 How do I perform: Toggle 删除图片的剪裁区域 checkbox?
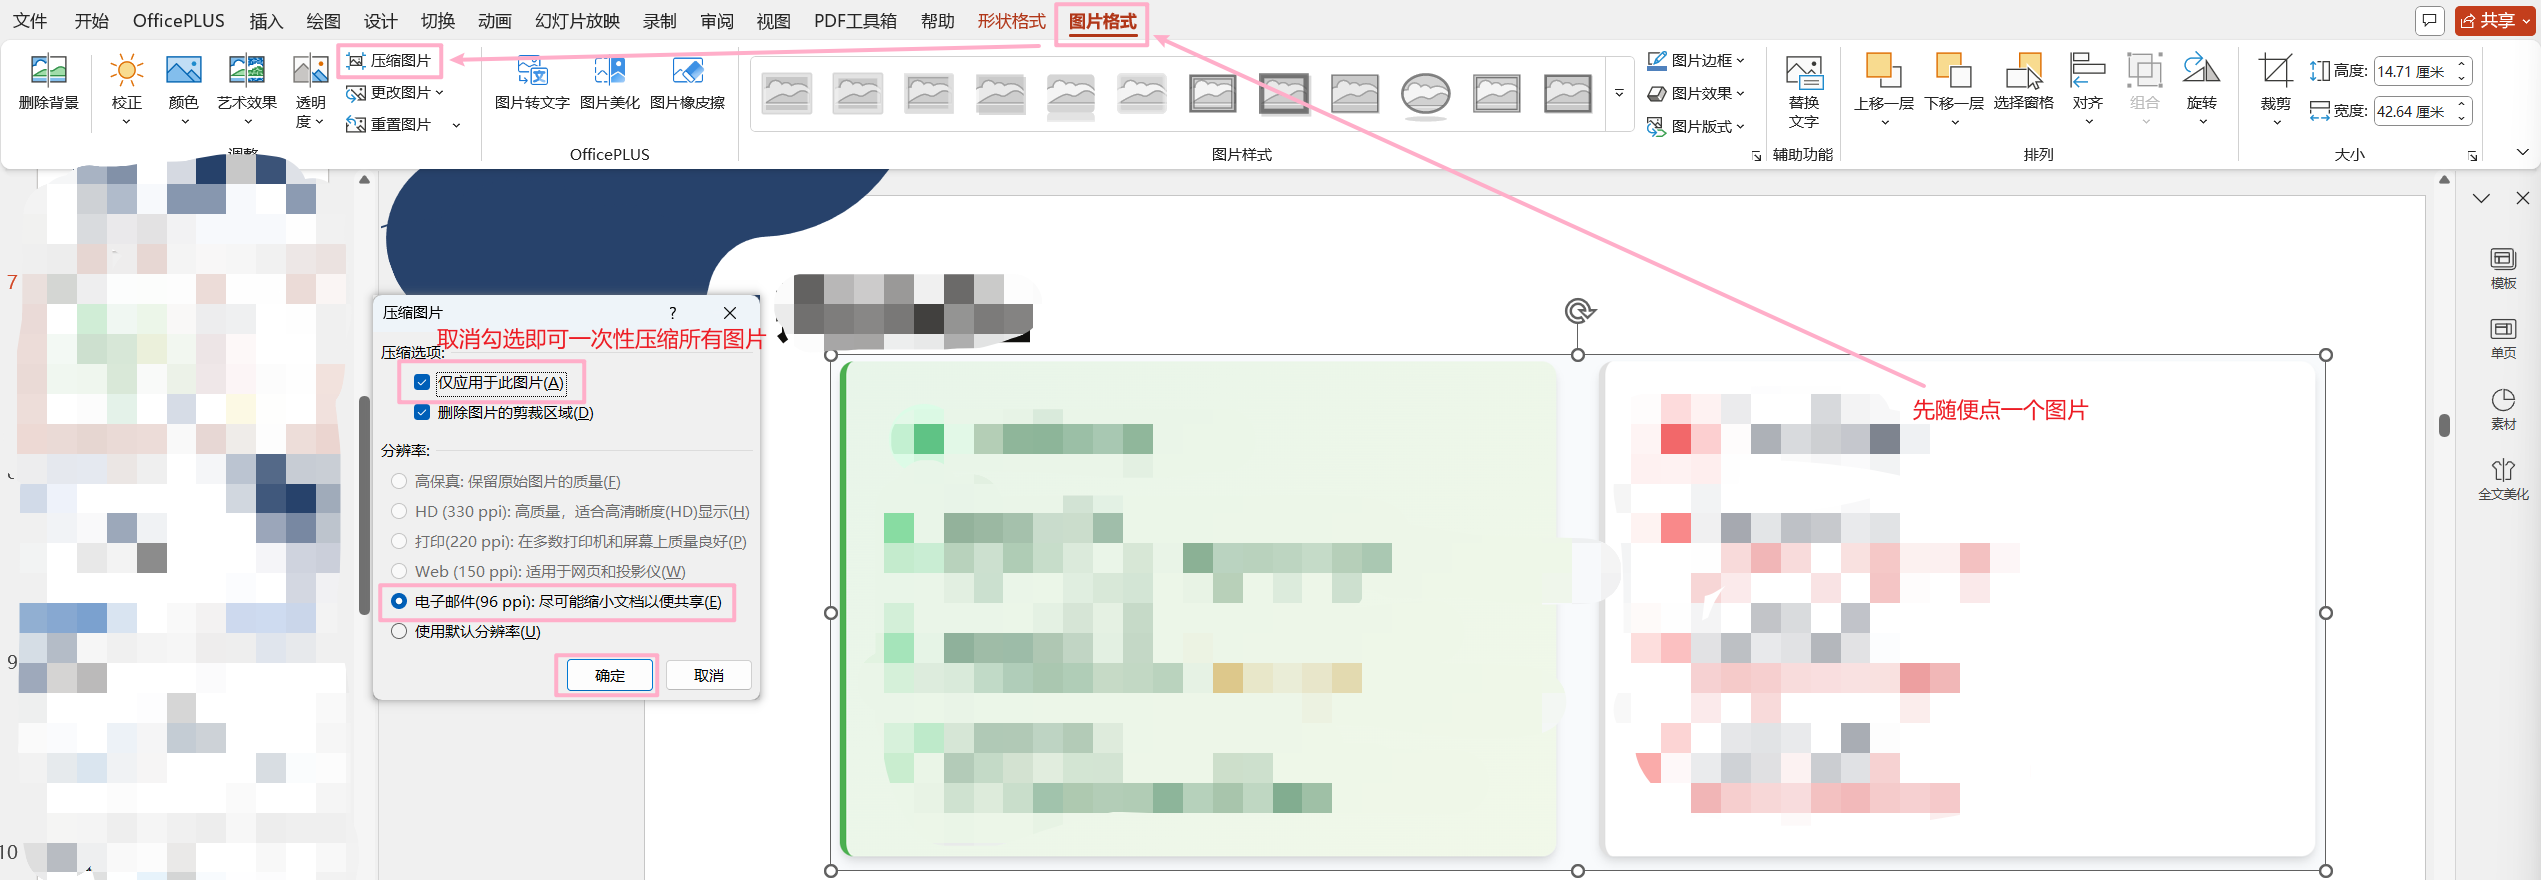[422, 413]
